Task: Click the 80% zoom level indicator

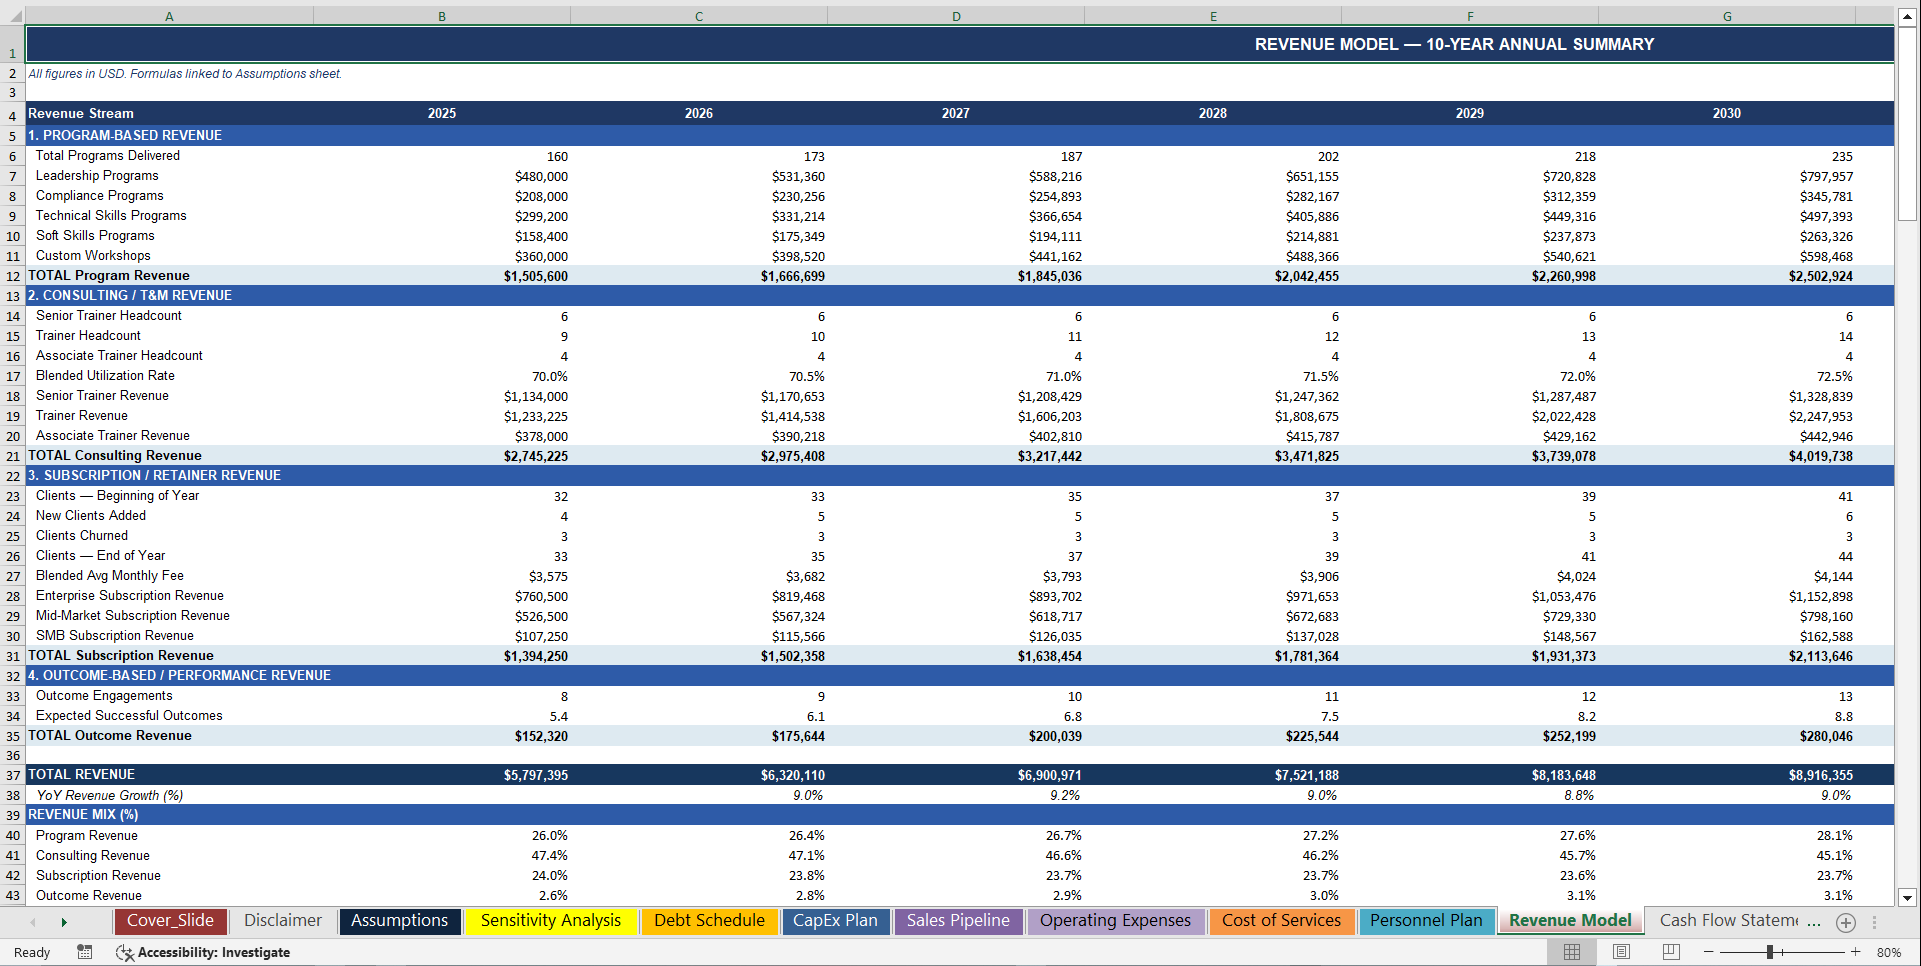Action: pos(1889,952)
